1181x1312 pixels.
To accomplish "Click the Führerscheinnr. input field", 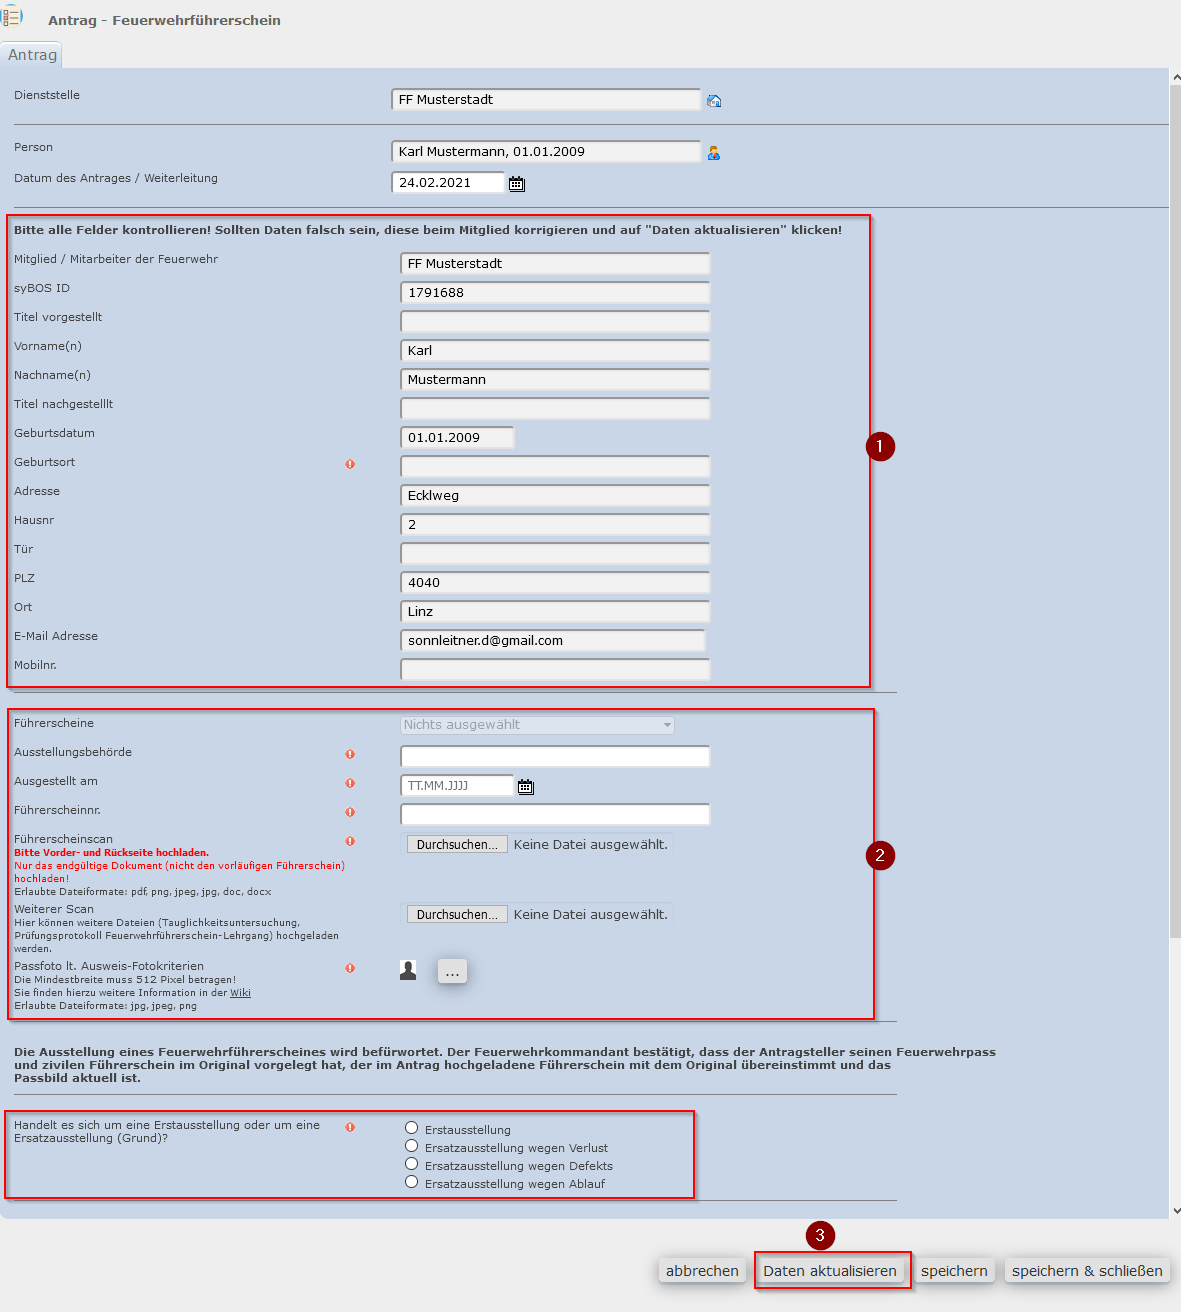I will click(555, 814).
